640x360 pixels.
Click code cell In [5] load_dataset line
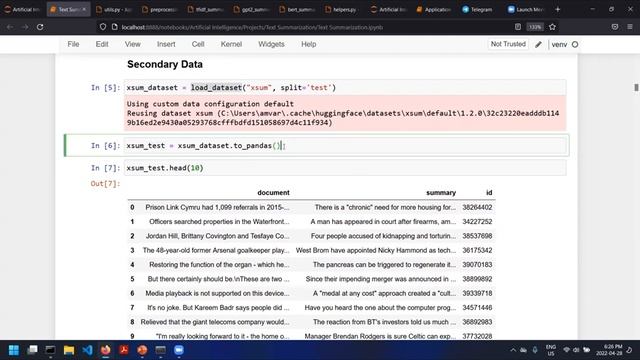345,87
